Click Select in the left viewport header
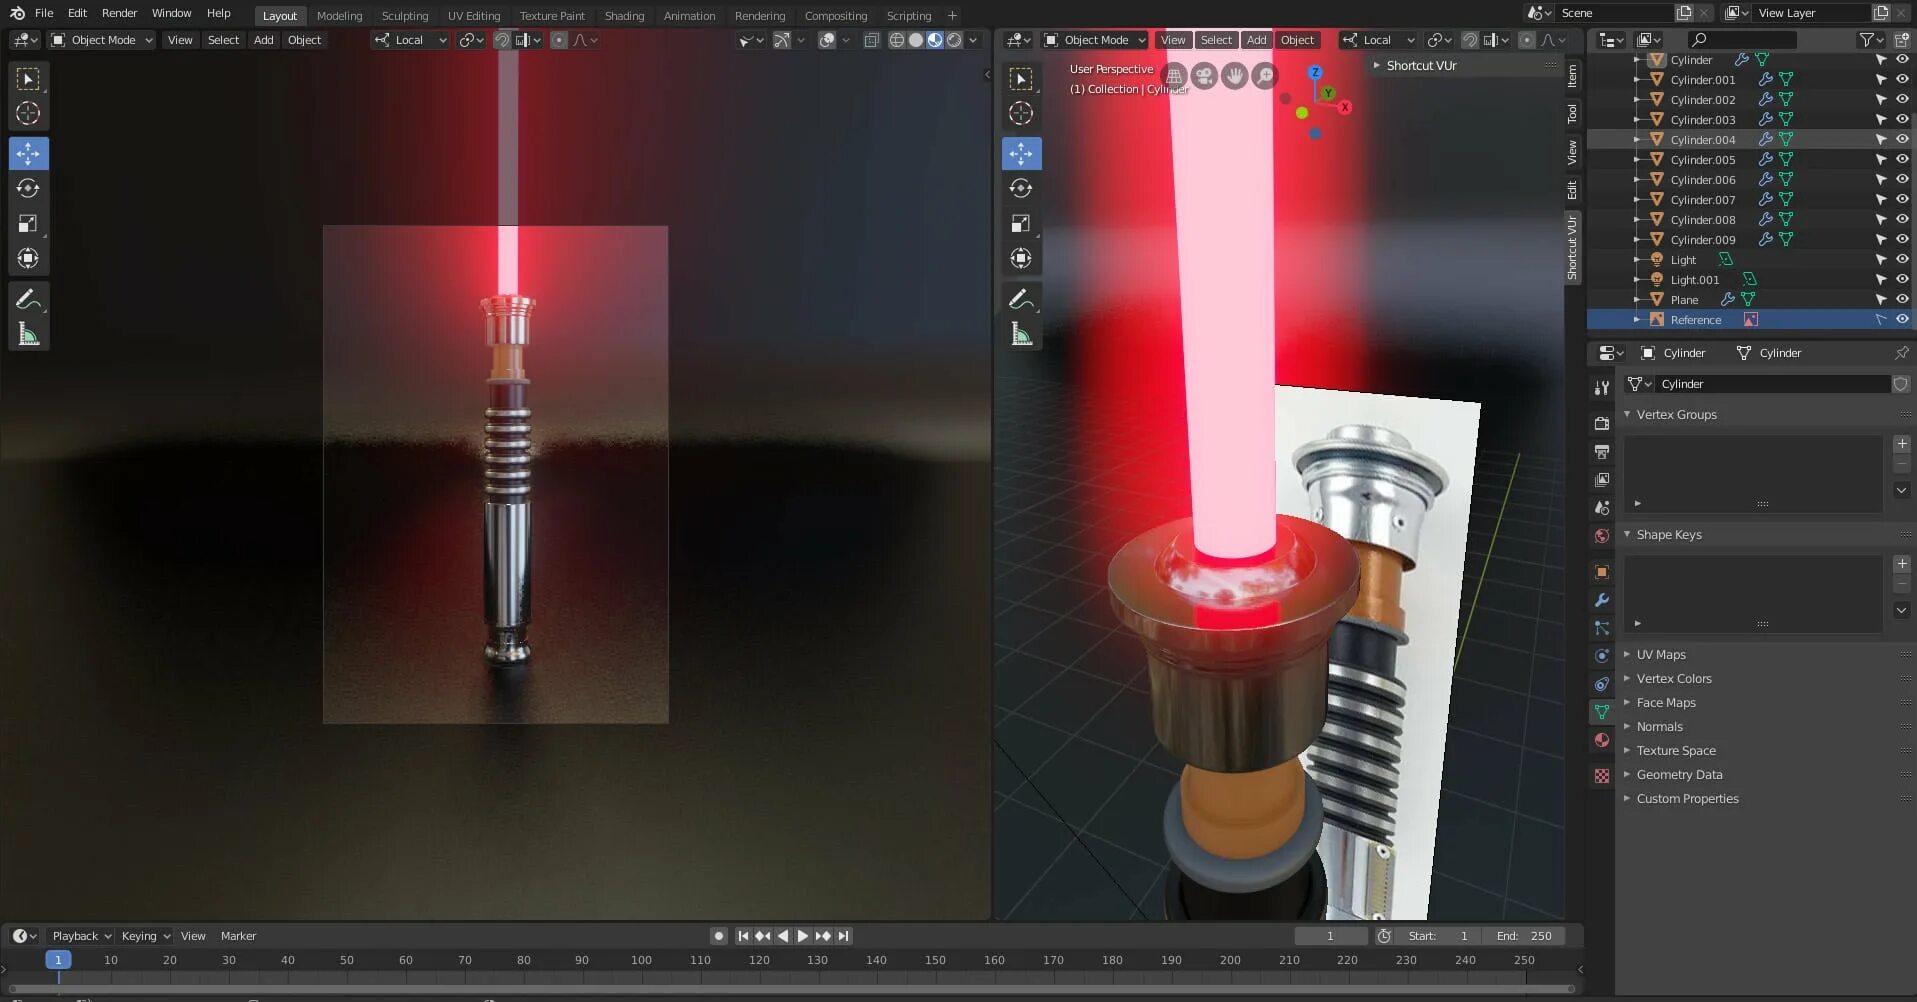Image resolution: width=1917 pixels, height=1002 pixels. (223, 40)
